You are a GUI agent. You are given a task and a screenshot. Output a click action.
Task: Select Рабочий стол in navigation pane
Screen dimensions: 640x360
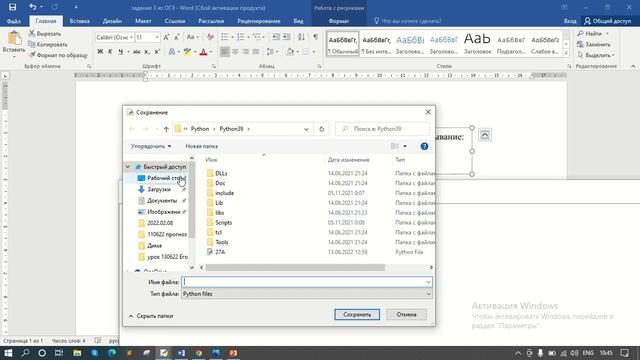[x=161, y=178]
